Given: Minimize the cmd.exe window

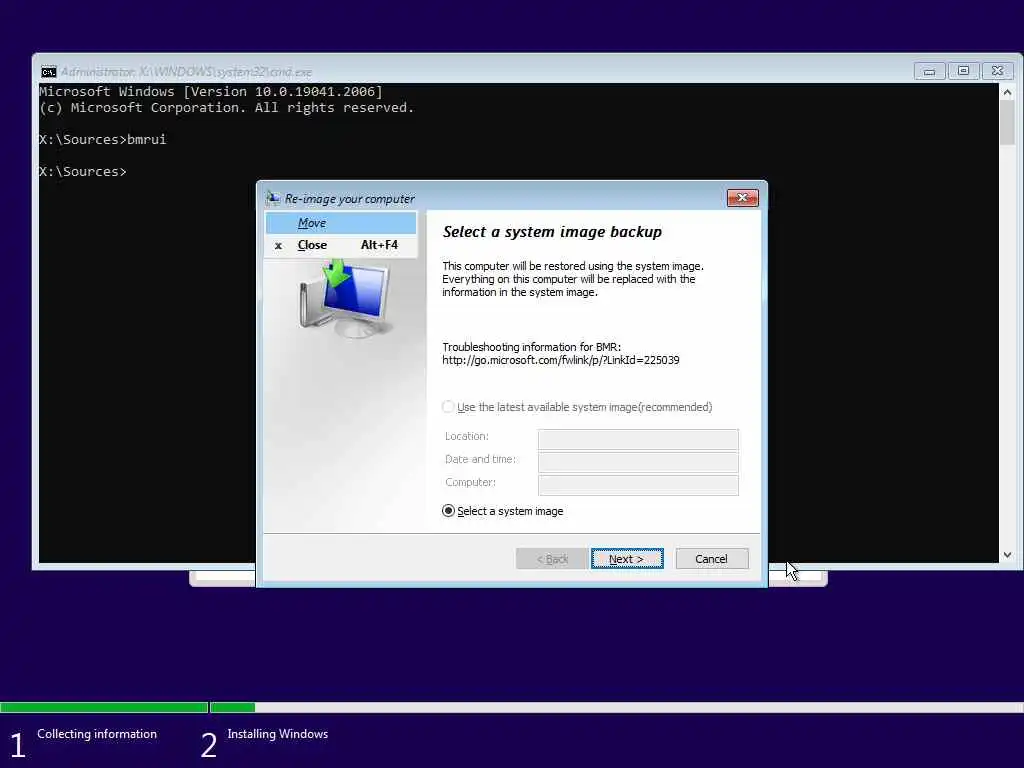Looking at the screenshot, I should (x=929, y=71).
